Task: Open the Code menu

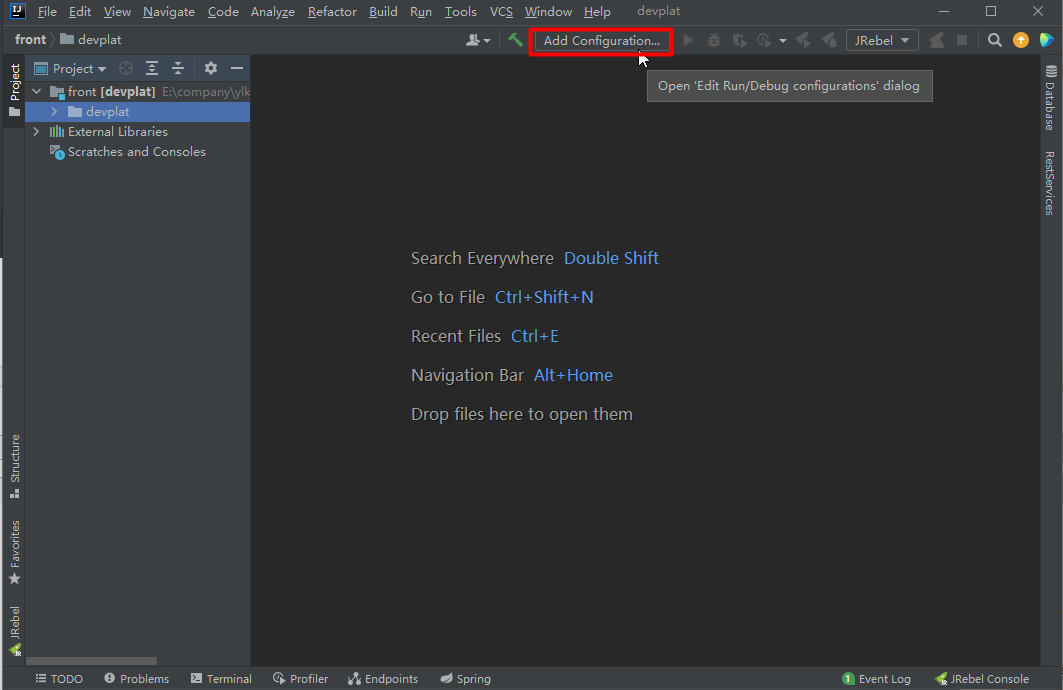Action: click(223, 12)
